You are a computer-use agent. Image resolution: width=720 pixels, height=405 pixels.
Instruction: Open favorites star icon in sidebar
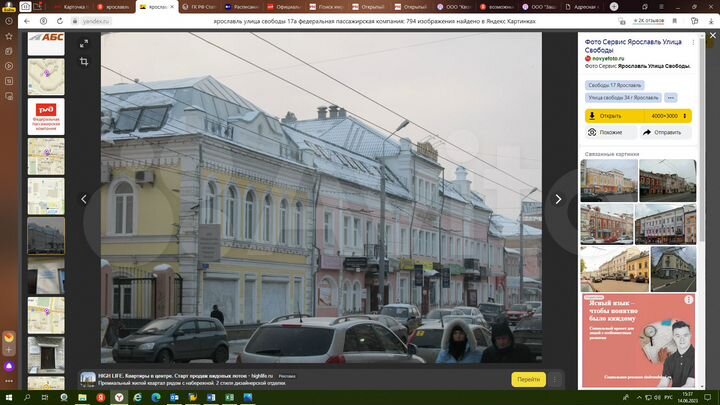click(x=9, y=36)
